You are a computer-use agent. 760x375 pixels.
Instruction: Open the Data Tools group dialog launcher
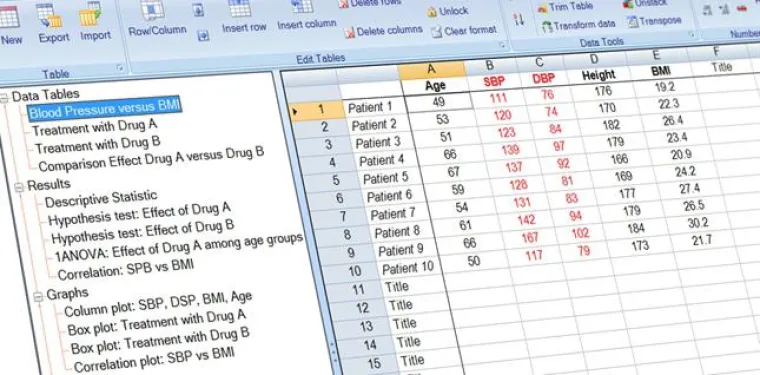coord(692,34)
